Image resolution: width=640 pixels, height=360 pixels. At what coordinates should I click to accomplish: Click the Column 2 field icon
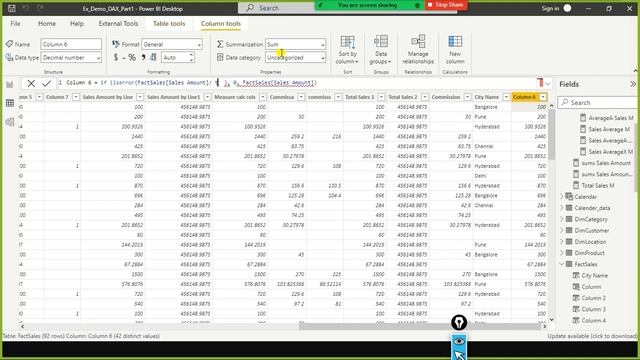[x=576, y=298]
